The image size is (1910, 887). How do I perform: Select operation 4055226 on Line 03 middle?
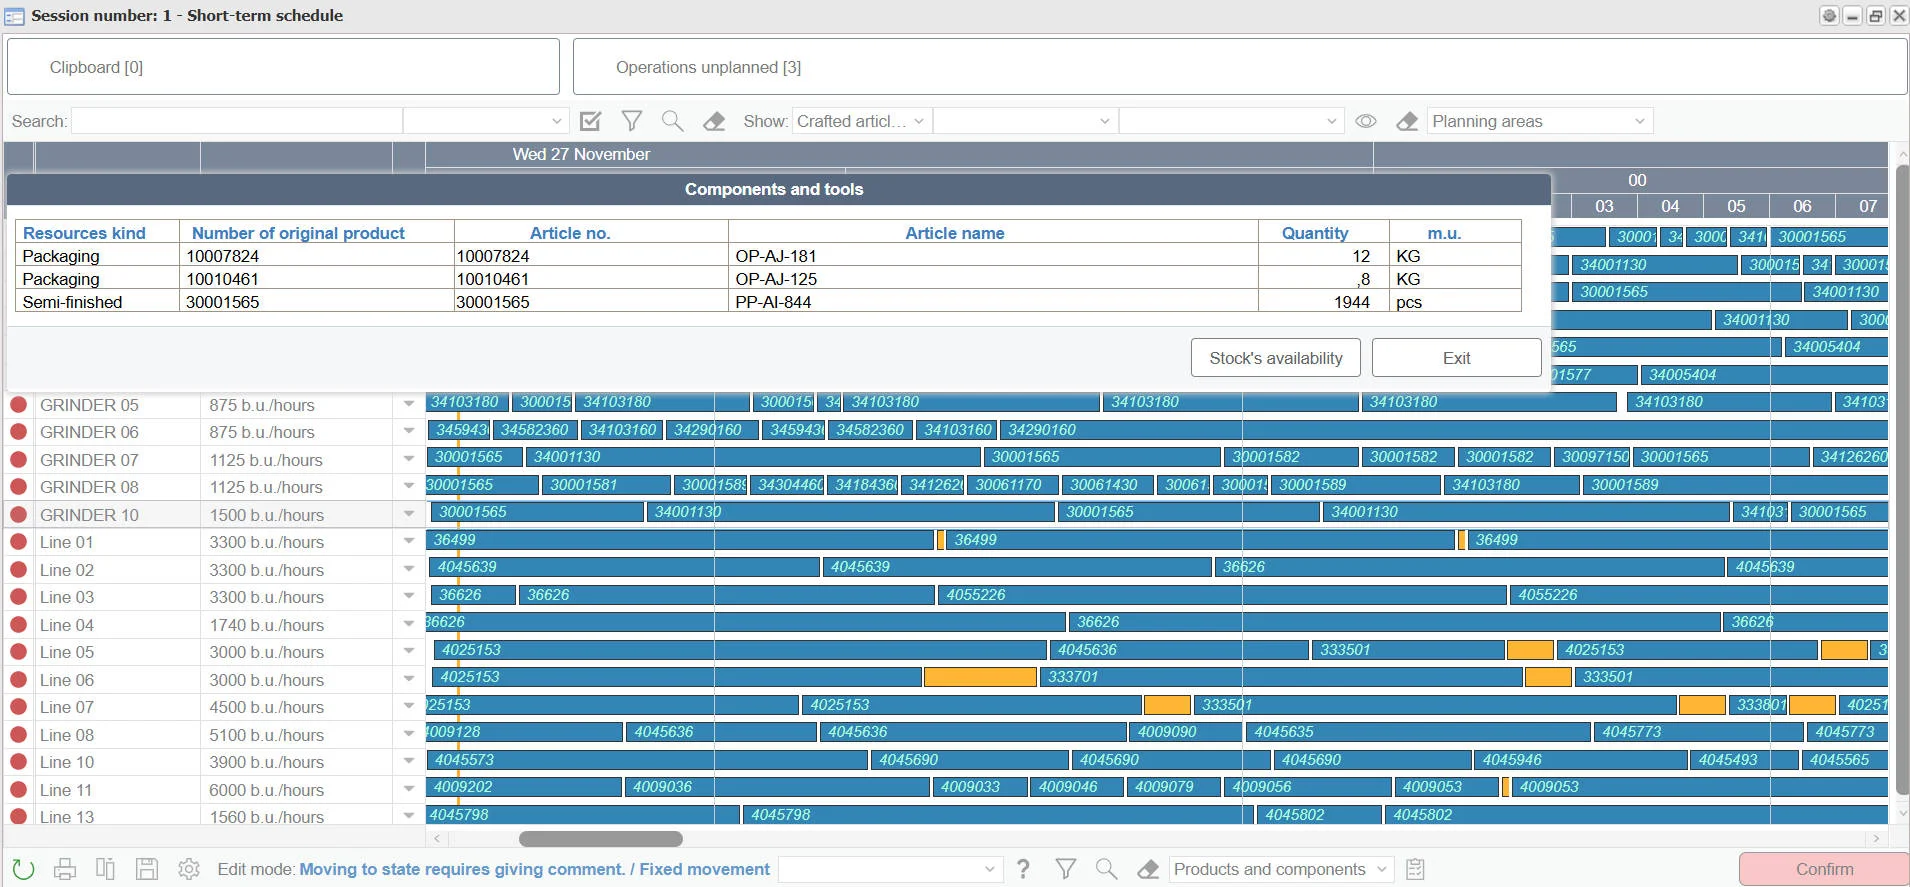[x=1222, y=595]
